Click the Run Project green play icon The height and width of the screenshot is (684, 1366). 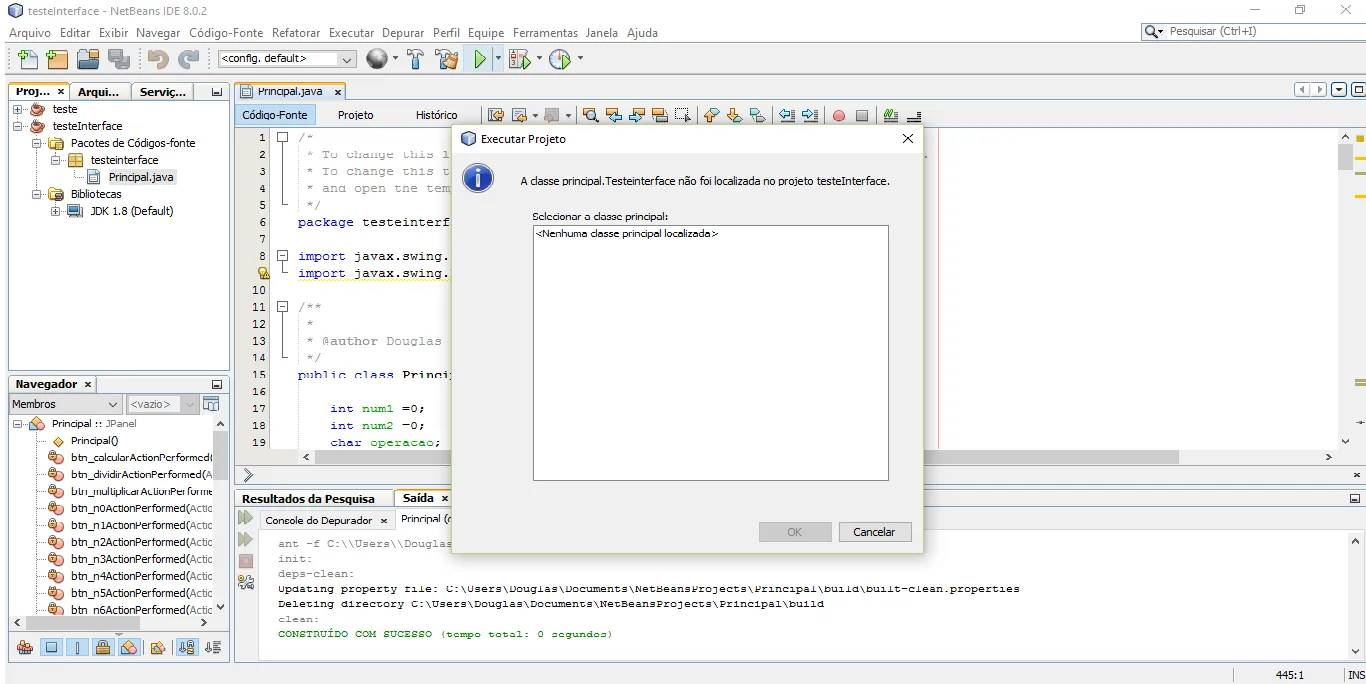480,59
